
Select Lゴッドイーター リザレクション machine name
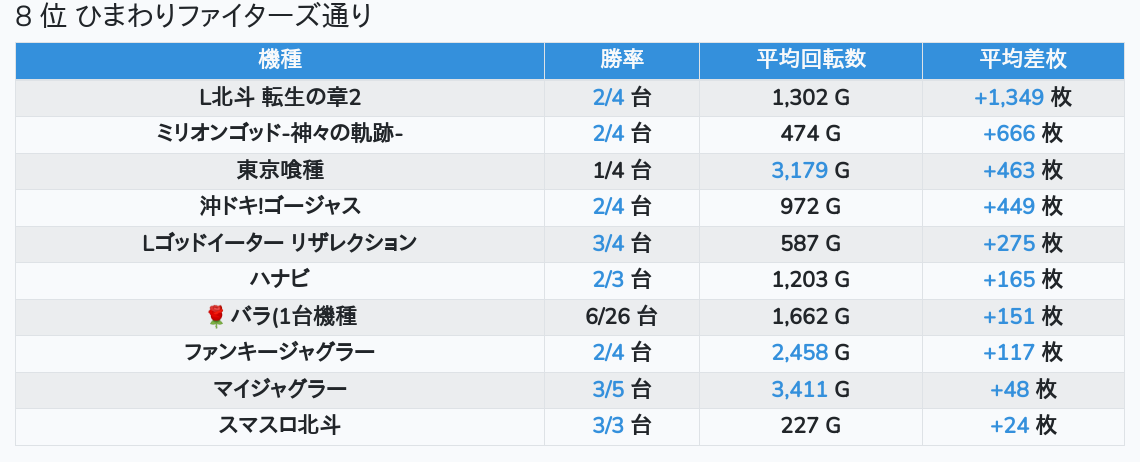pos(280,243)
